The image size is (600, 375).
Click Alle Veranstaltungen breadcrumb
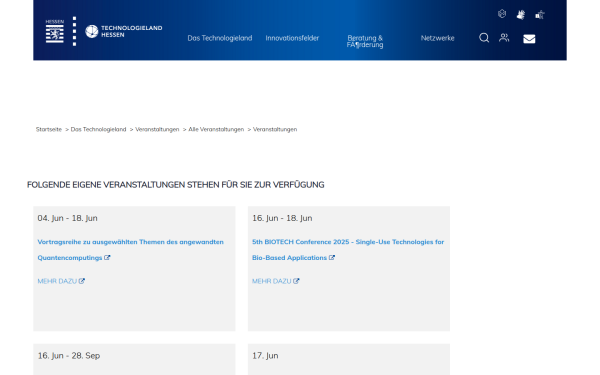point(216,129)
